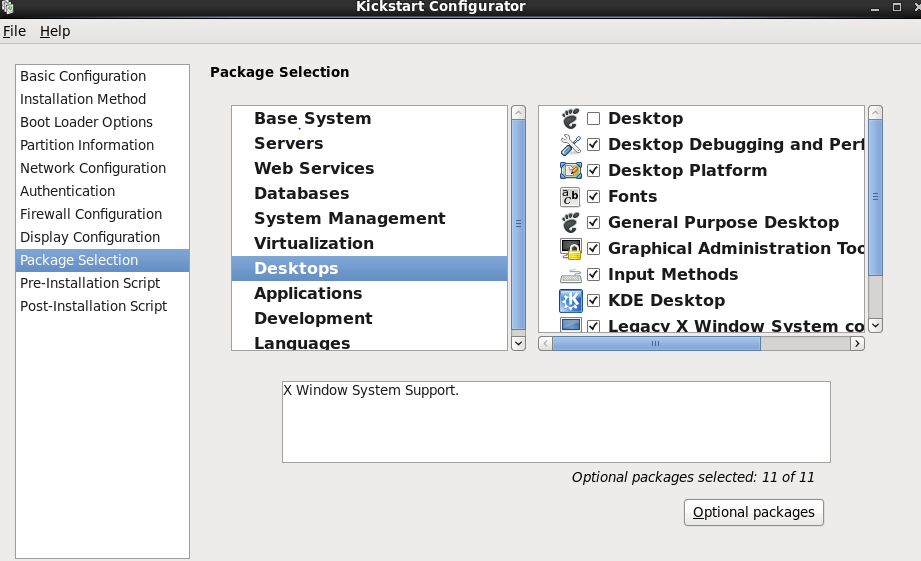Choose the Web Services category
This screenshot has width=921, height=561.
pos(369,169)
